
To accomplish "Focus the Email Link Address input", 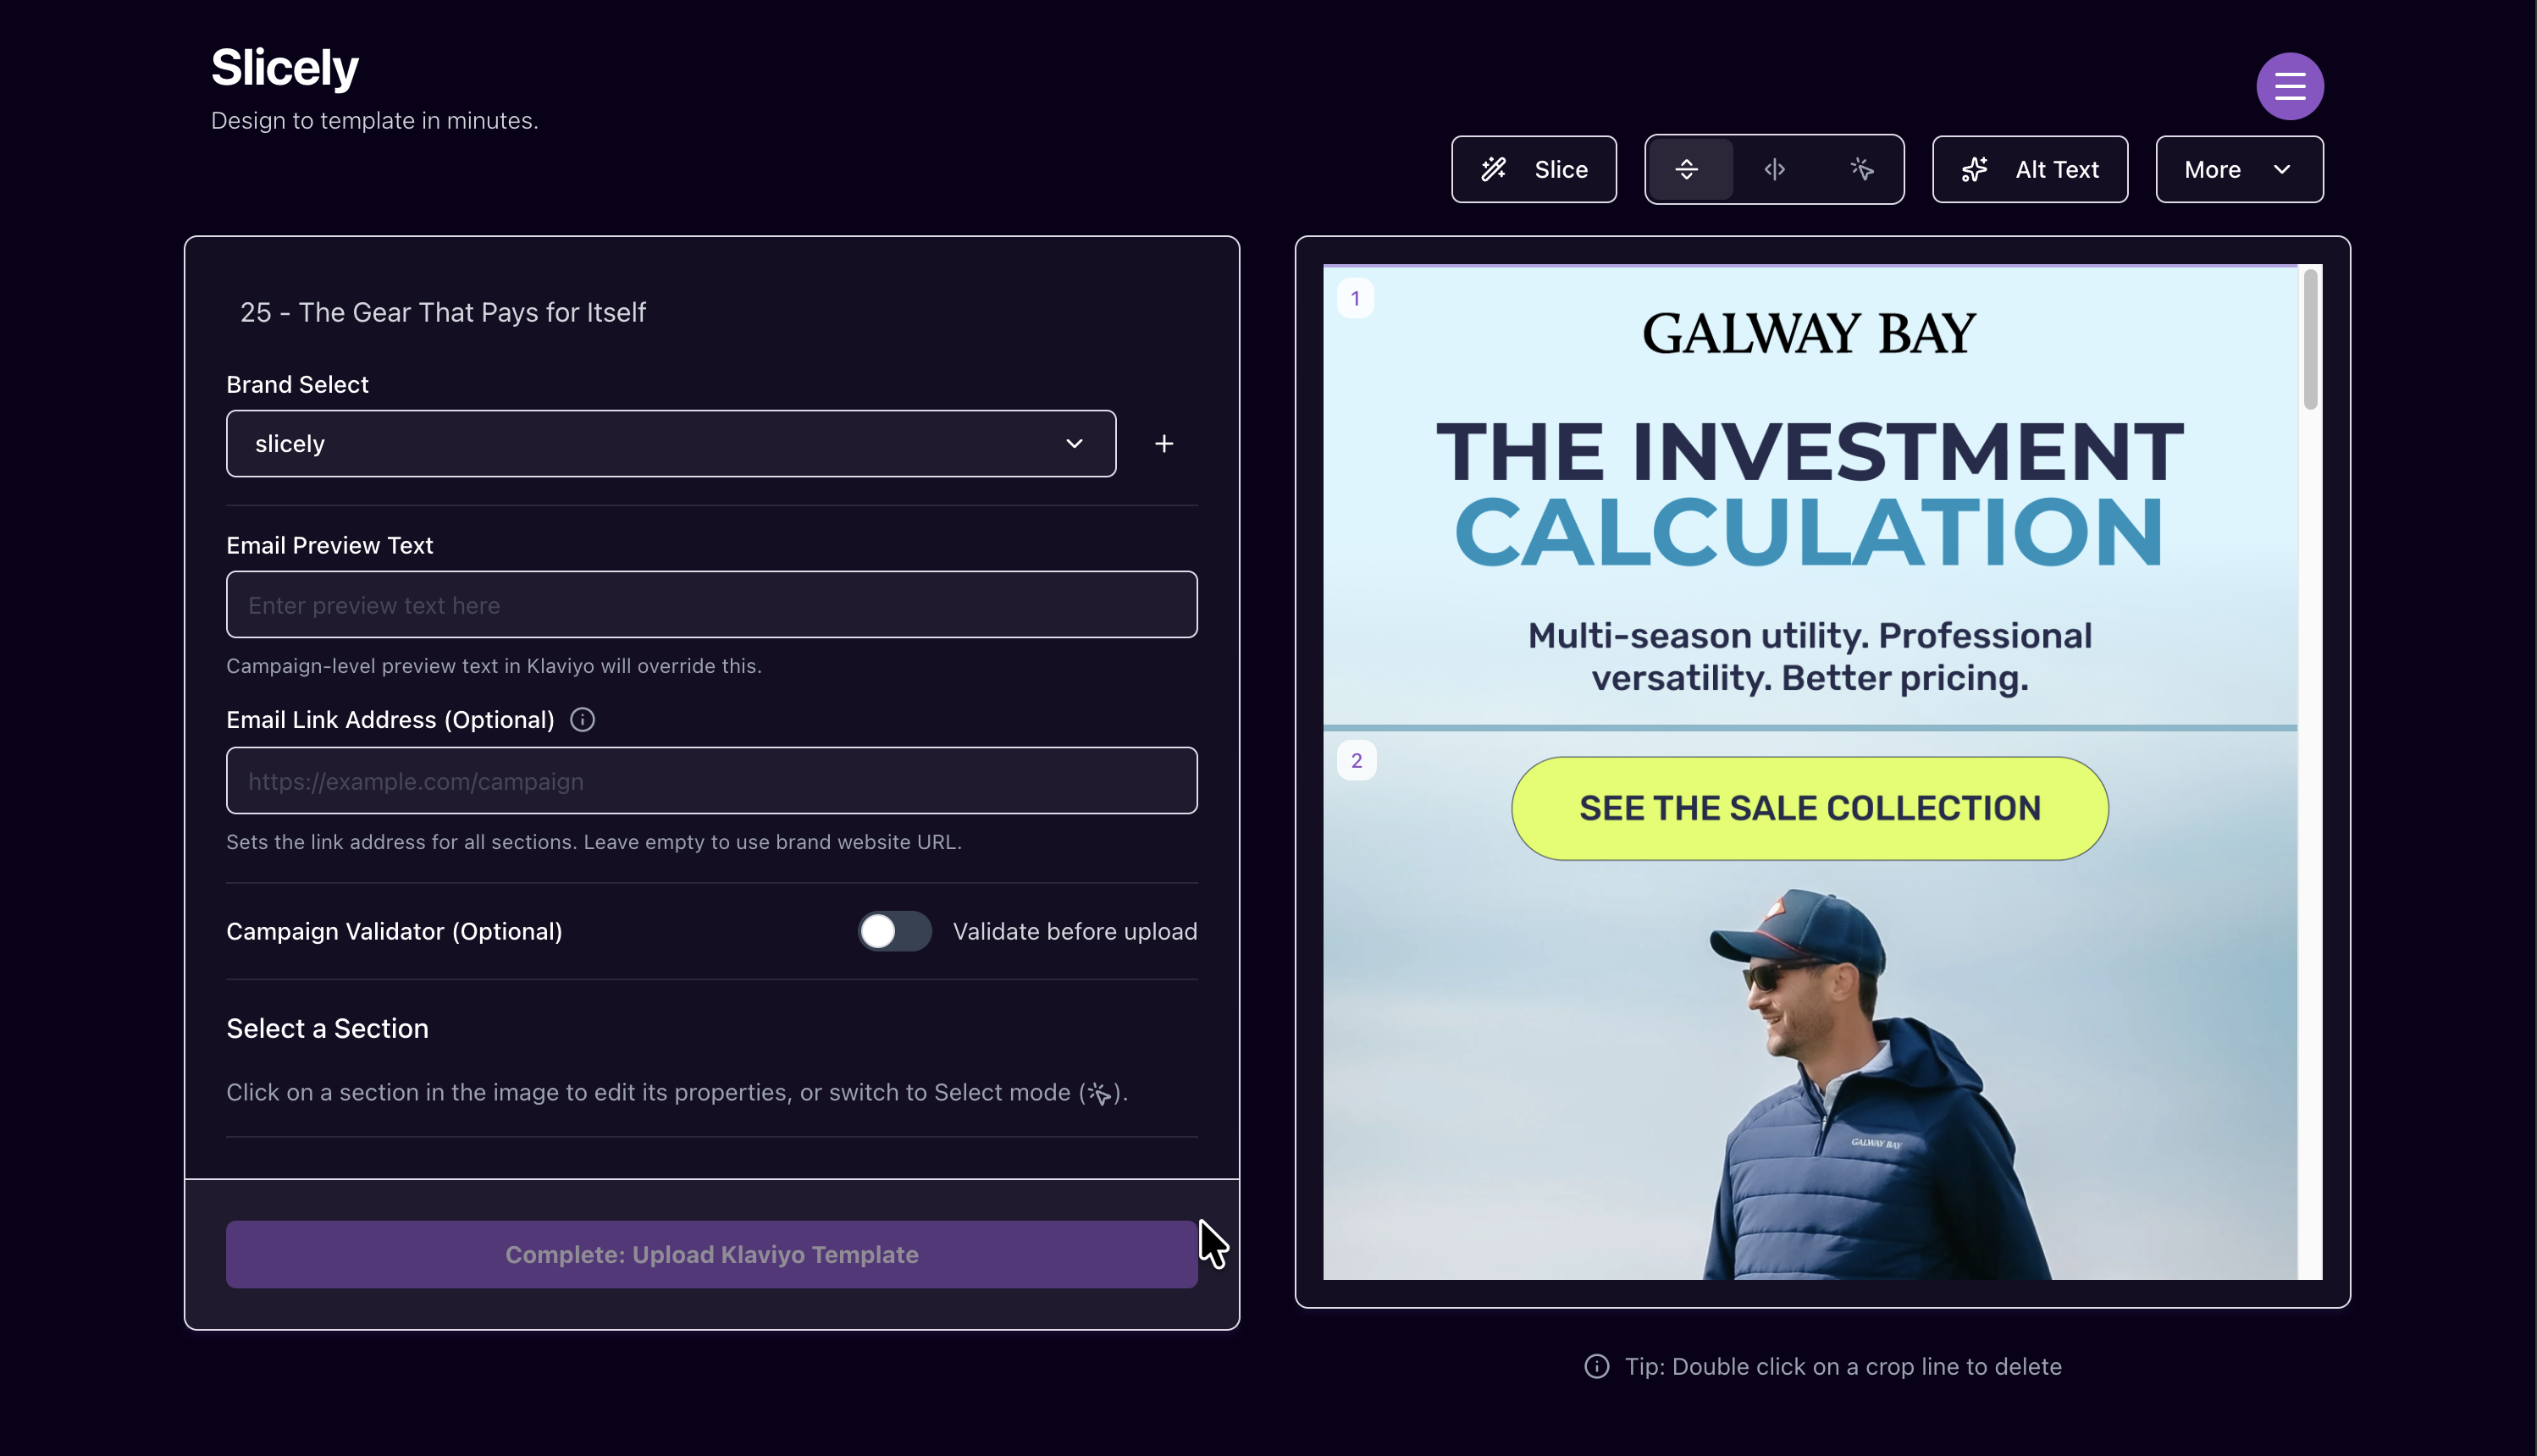I will point(711,781).
